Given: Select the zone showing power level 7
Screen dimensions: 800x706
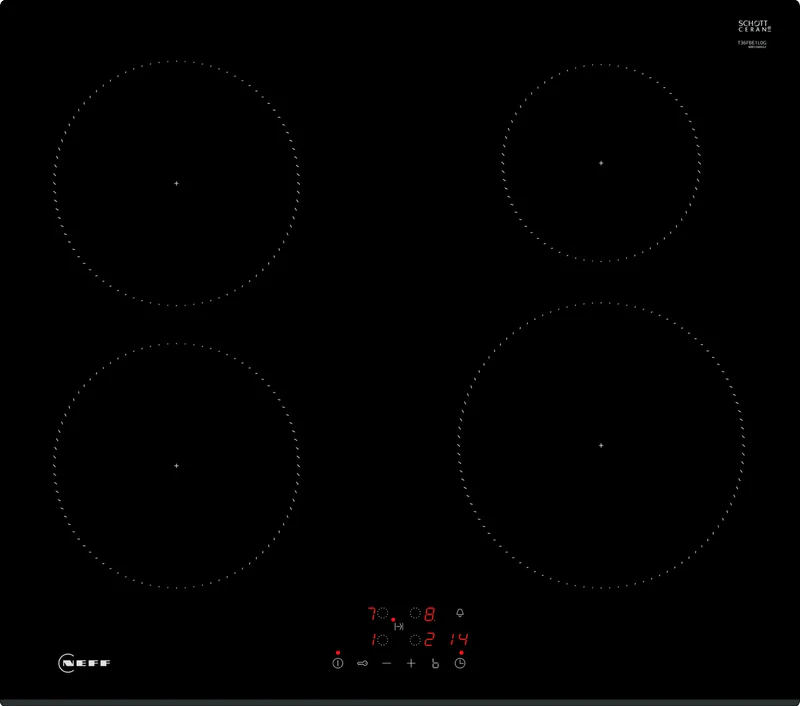Looking at the screenshot, I should 372,612.
